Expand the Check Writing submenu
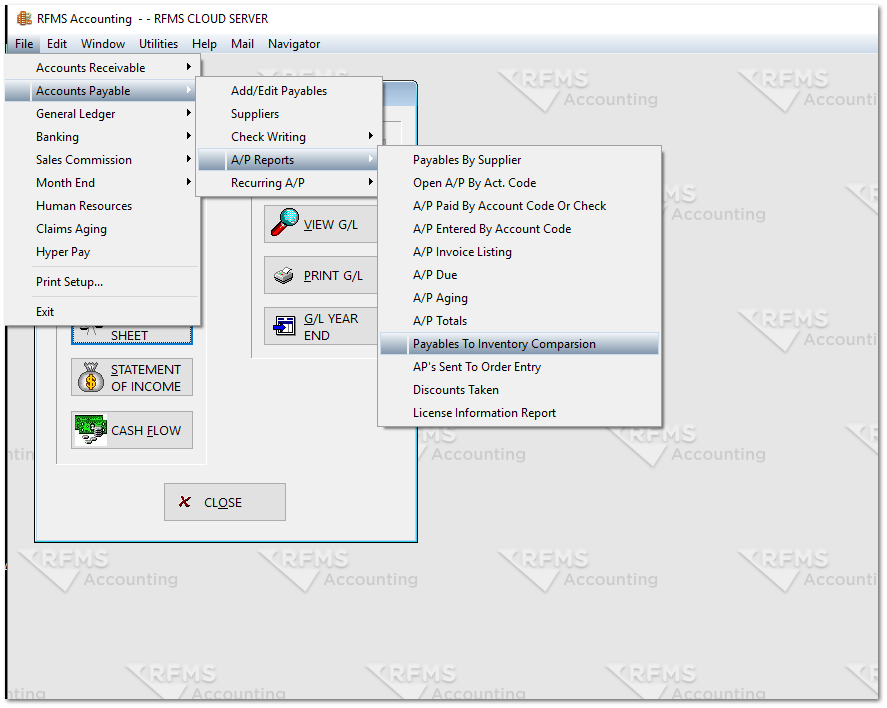The width and height of the screenshot is (887, 708). pyautogui.click(x=289, y=137)
